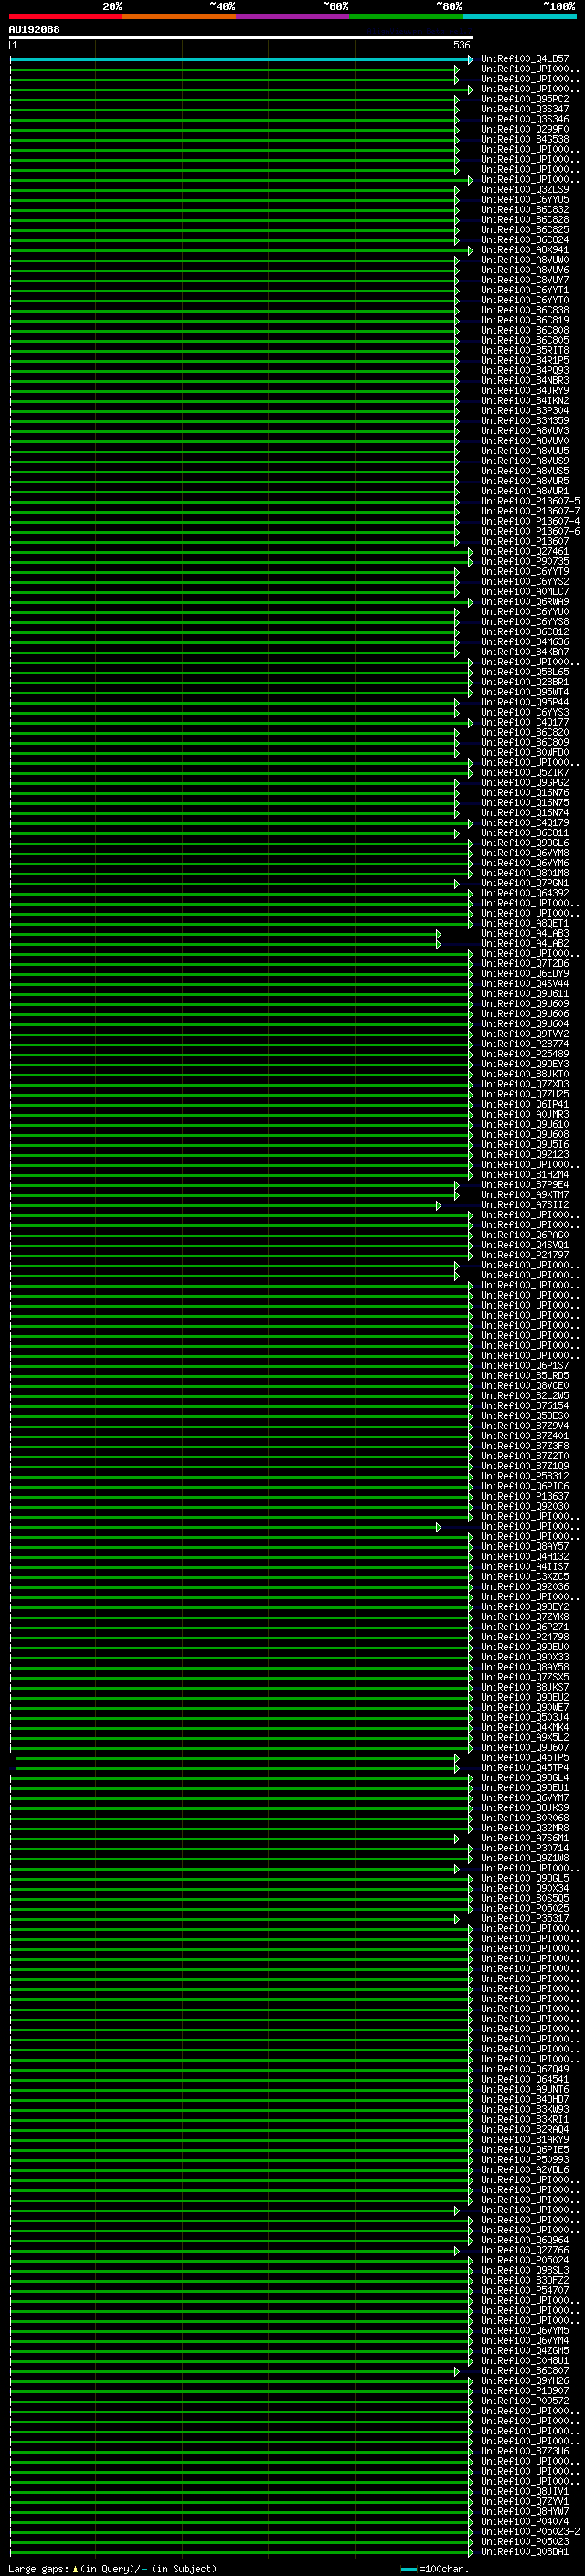Click the cyan ~100% legend segment
The image size is (585, 2576).
pyautogui.click(x=519, y=16)
